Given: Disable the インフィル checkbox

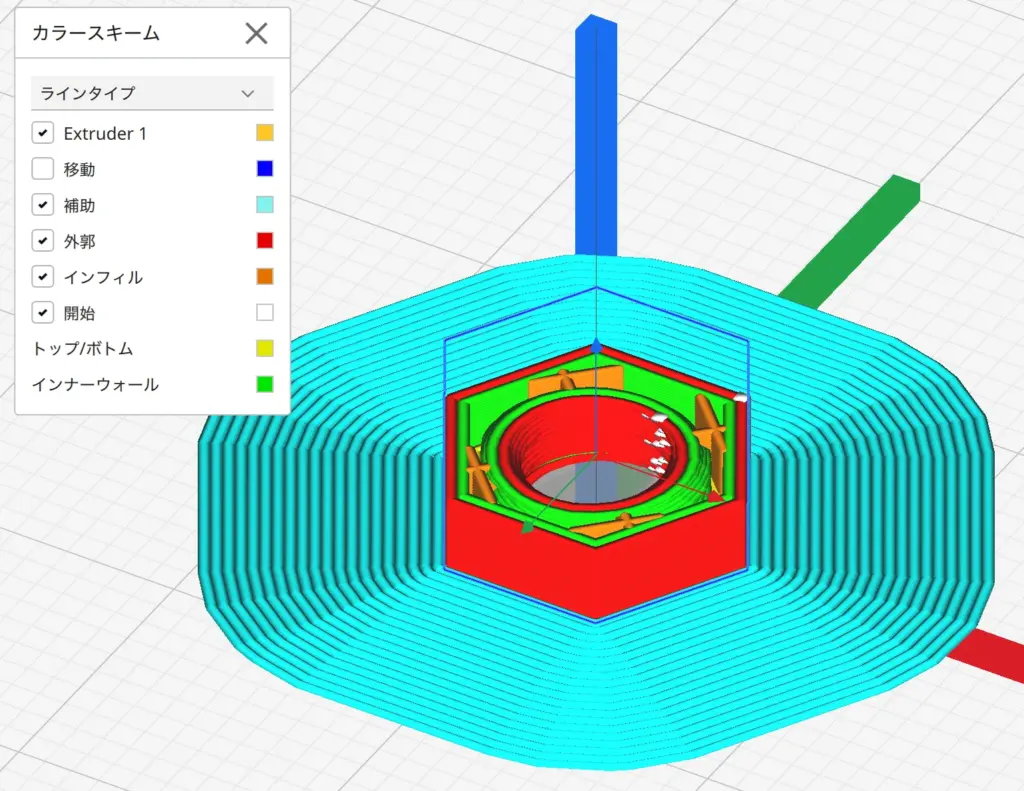Looking at the screenshot, I should (43, 277).
